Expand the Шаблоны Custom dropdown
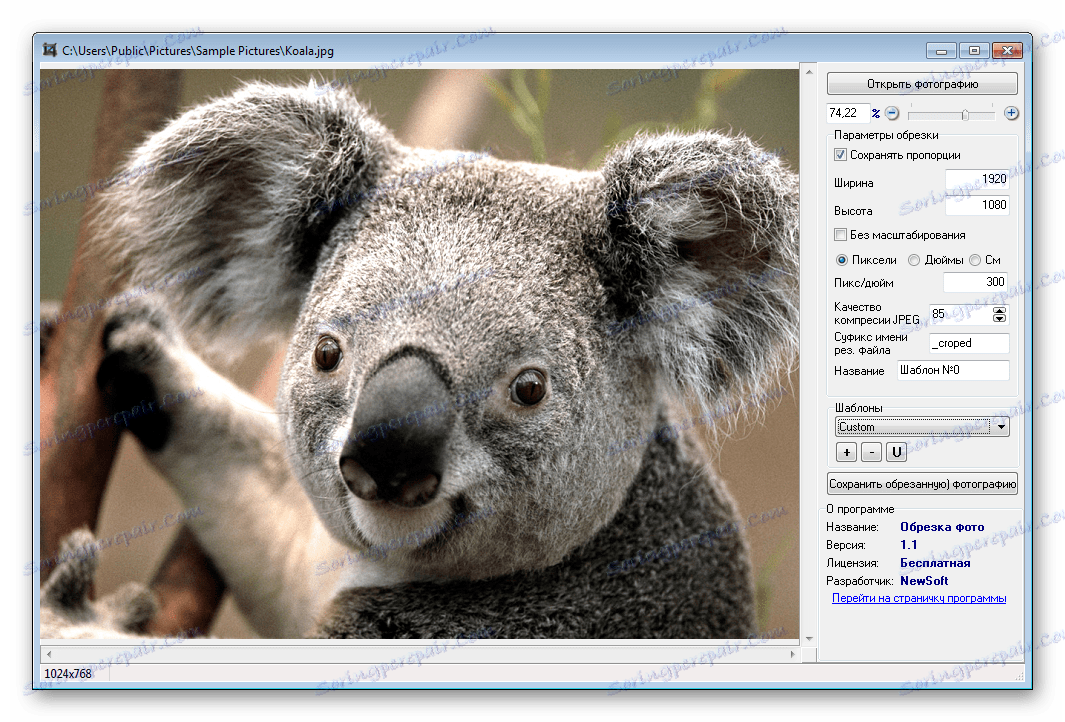1065x722 pixels. click(1002, 427)
